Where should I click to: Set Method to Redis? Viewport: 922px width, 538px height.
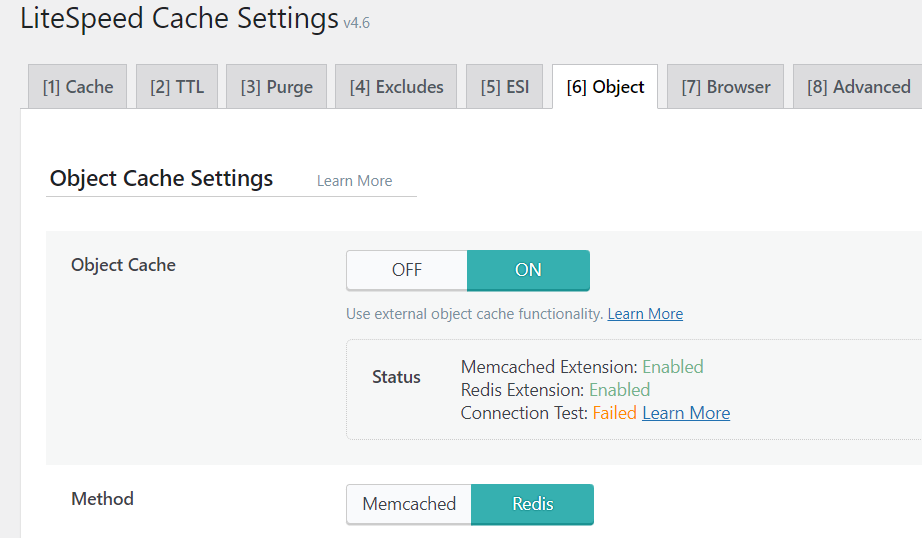(533, 504)
